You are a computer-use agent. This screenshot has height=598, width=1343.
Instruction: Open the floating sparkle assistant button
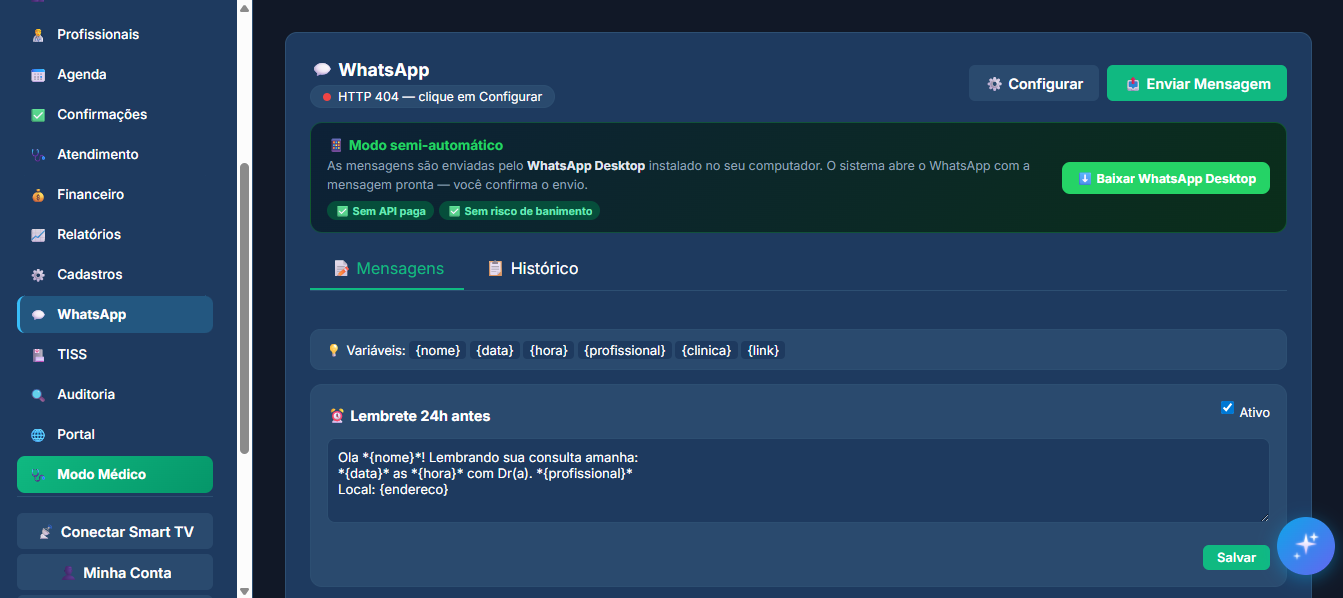(x=1305, y=545)
